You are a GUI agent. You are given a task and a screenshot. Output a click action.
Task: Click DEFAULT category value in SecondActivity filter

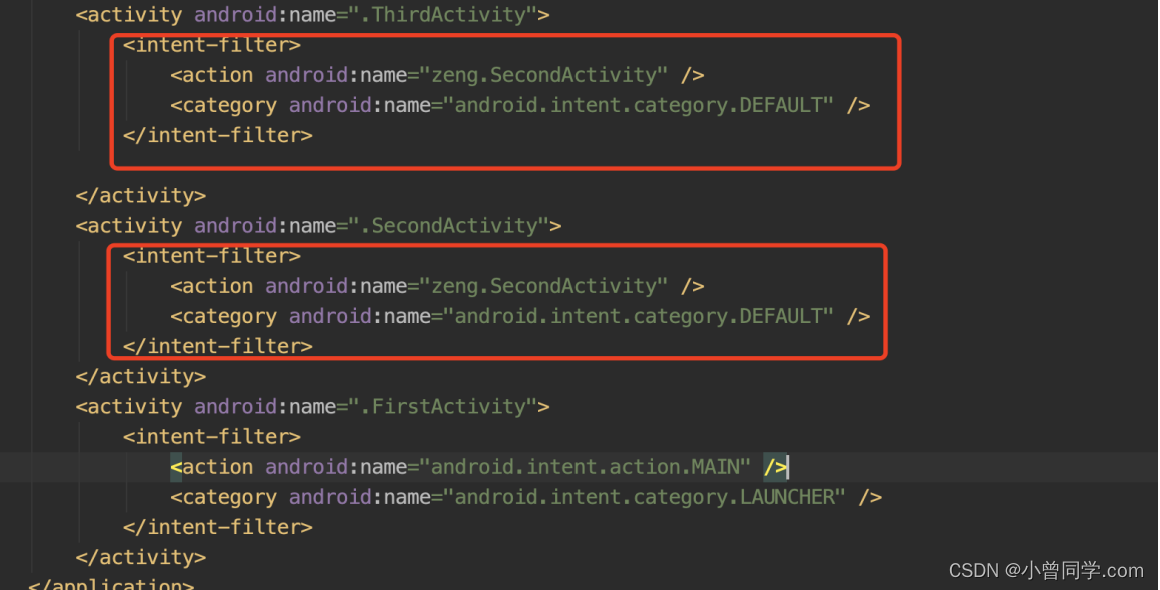coord(638,316)
